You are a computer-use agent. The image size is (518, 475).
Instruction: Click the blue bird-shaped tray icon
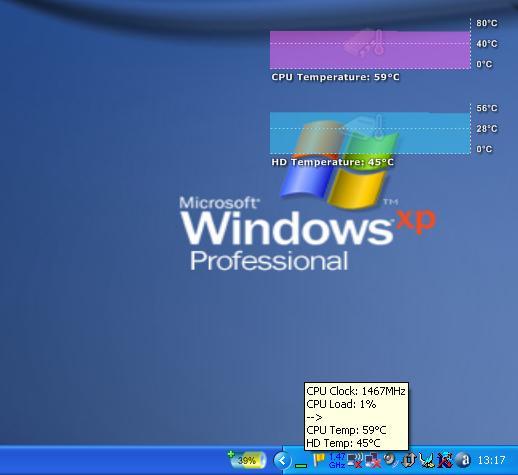(427, 460)
